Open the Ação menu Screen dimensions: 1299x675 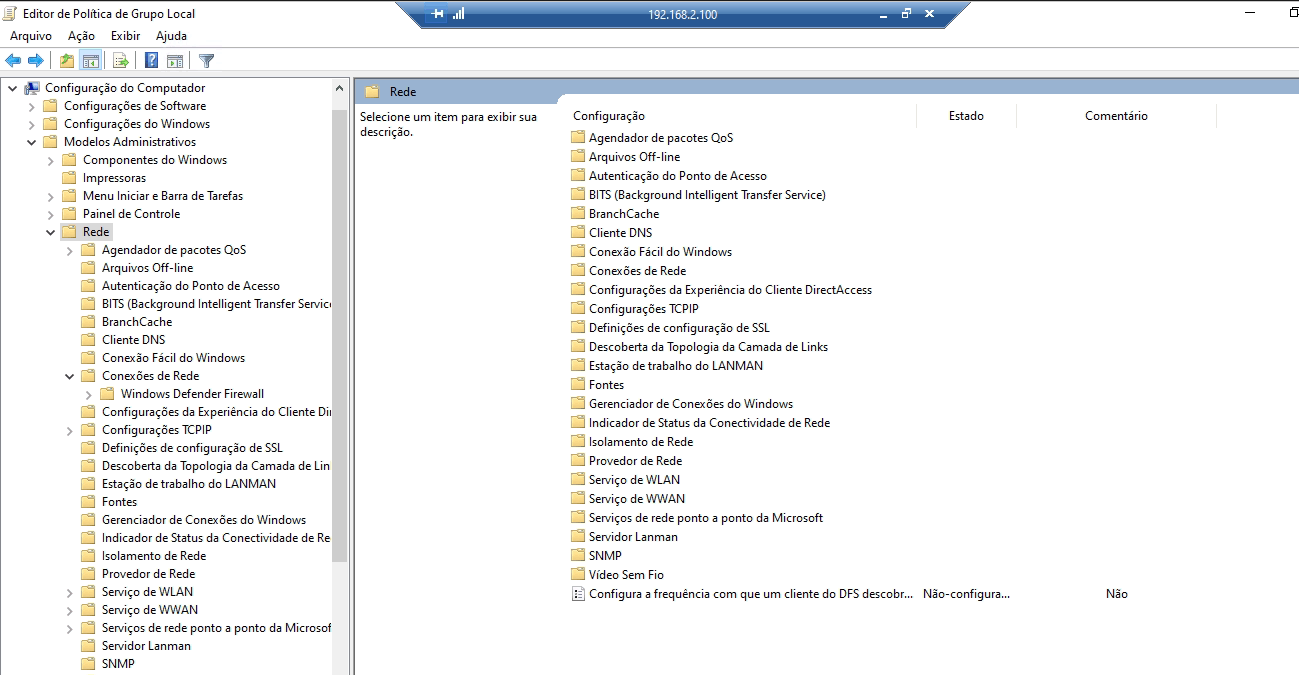pos(81,36)
